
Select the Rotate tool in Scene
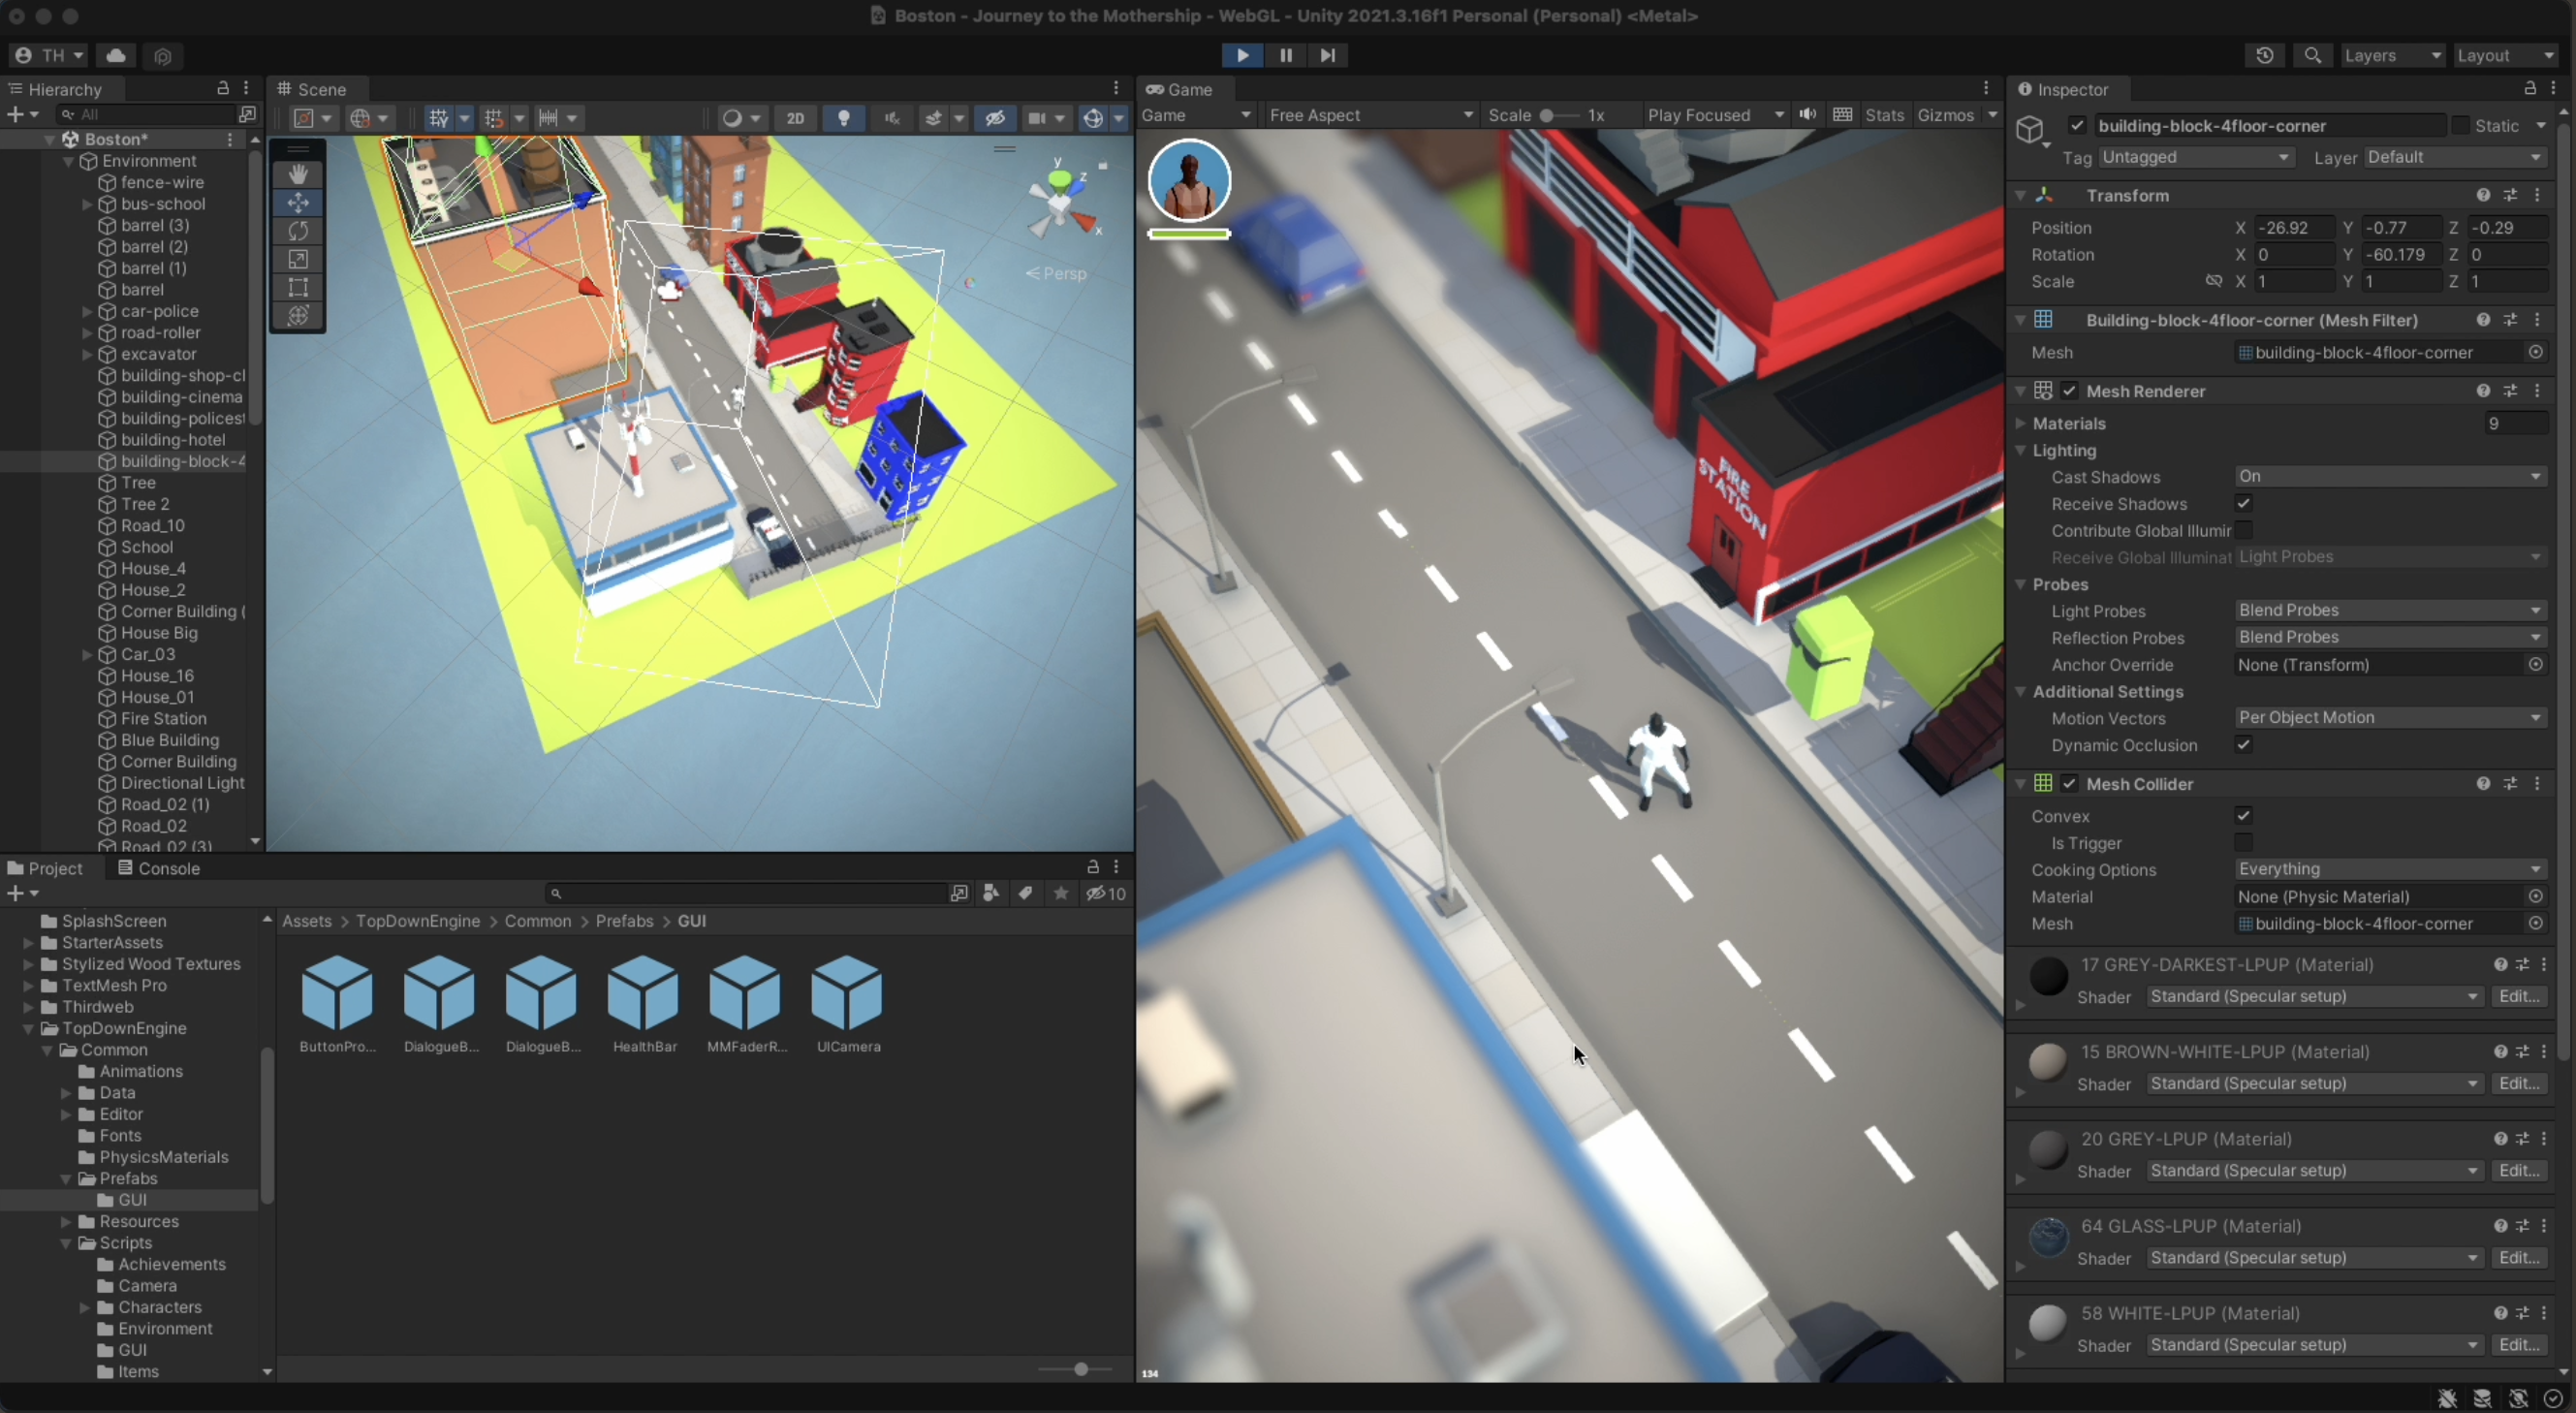tap(298, 231)
